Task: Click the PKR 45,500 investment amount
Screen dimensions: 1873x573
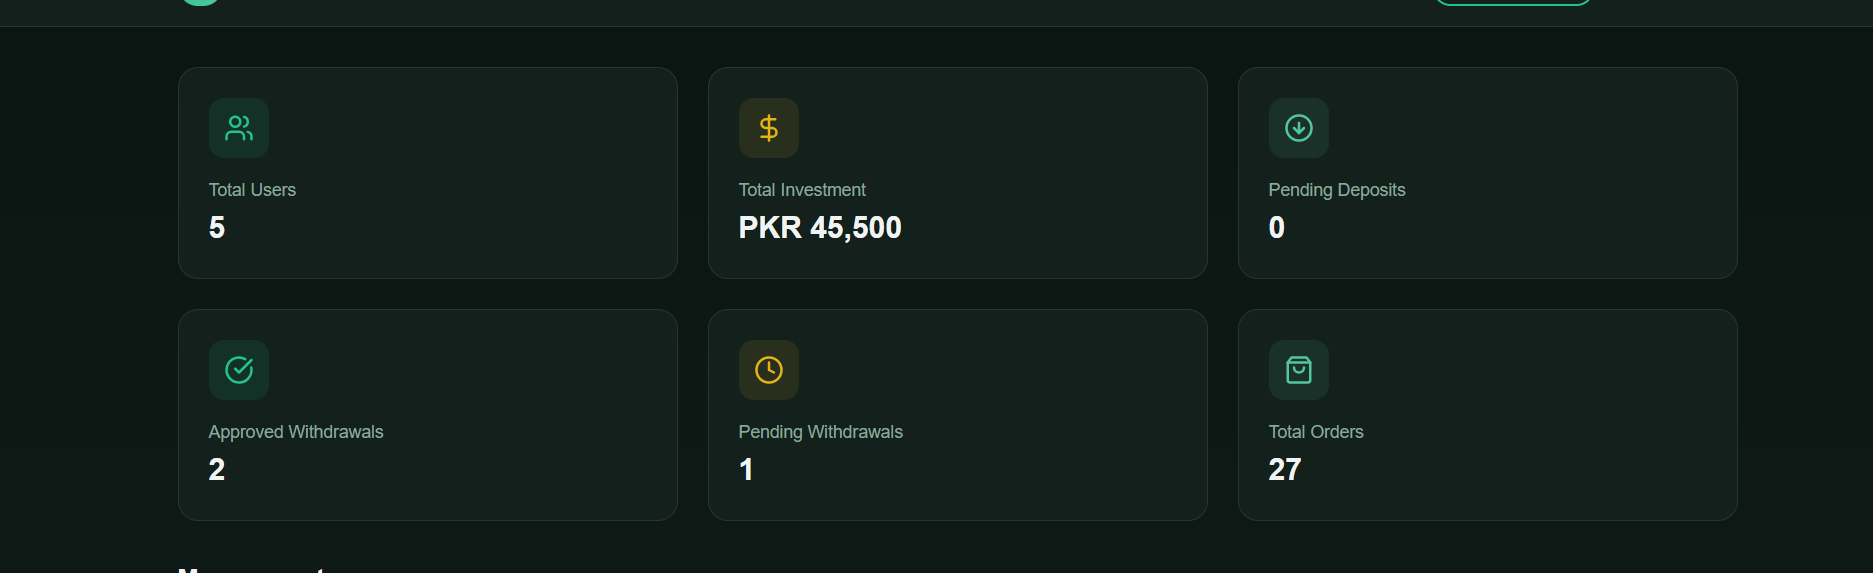Action: [x=820, y=228]
